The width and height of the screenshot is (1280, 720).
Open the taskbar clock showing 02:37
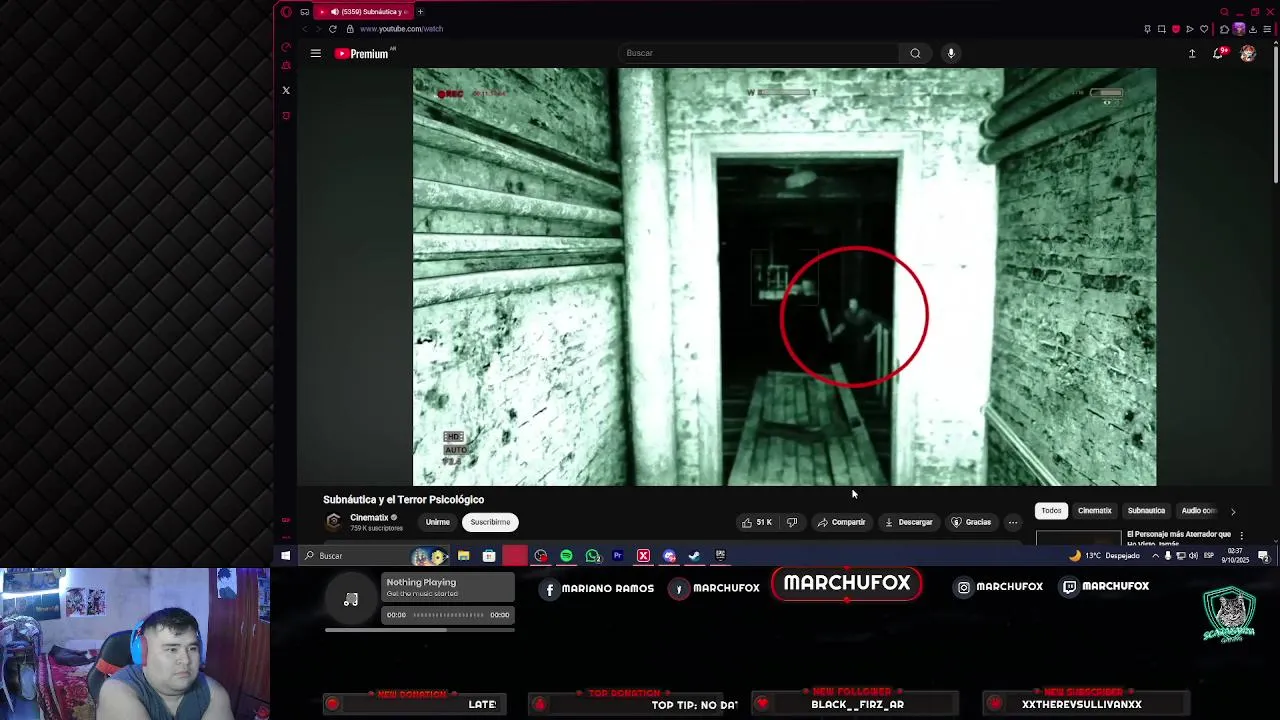(1236, 555)
